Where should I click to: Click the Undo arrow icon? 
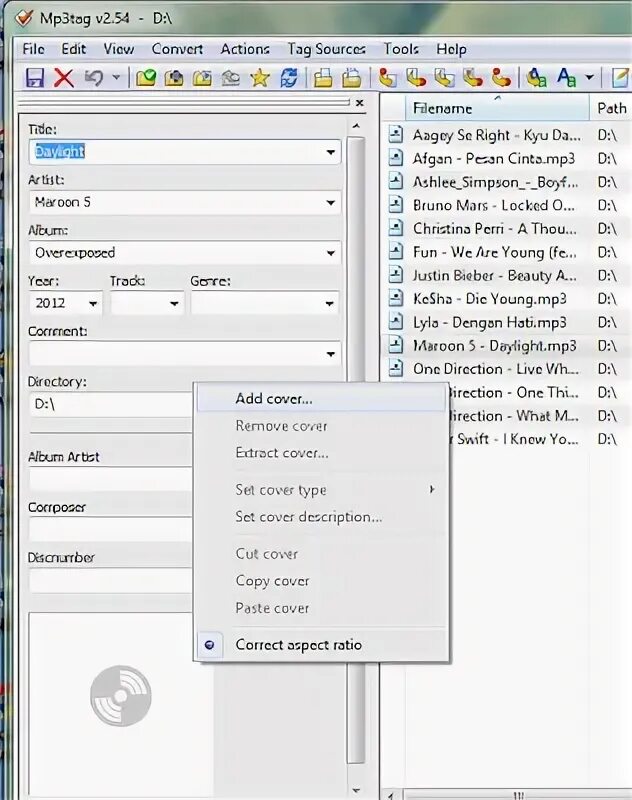click(93, 78)
